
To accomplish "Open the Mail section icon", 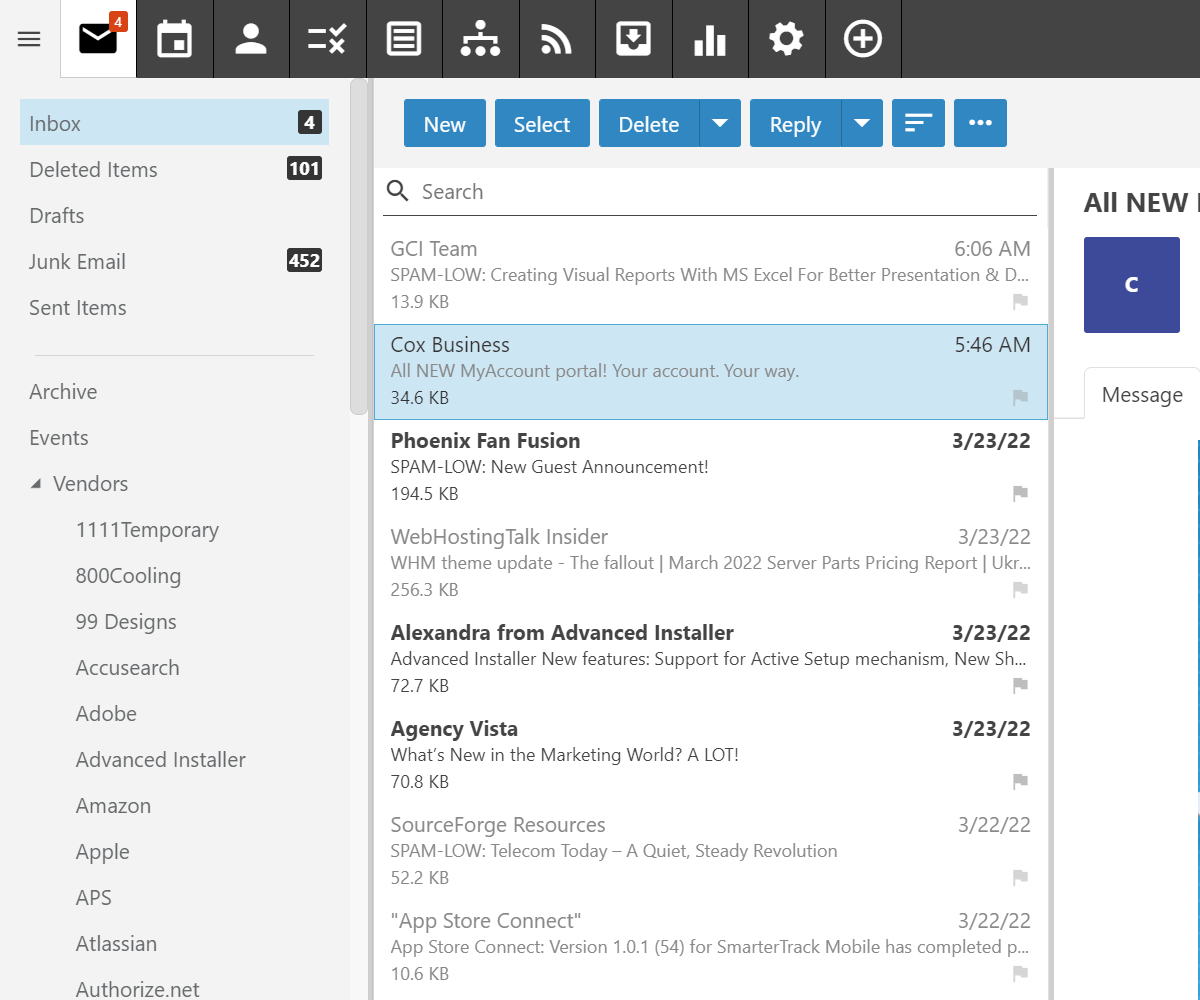I will point(98,39).
